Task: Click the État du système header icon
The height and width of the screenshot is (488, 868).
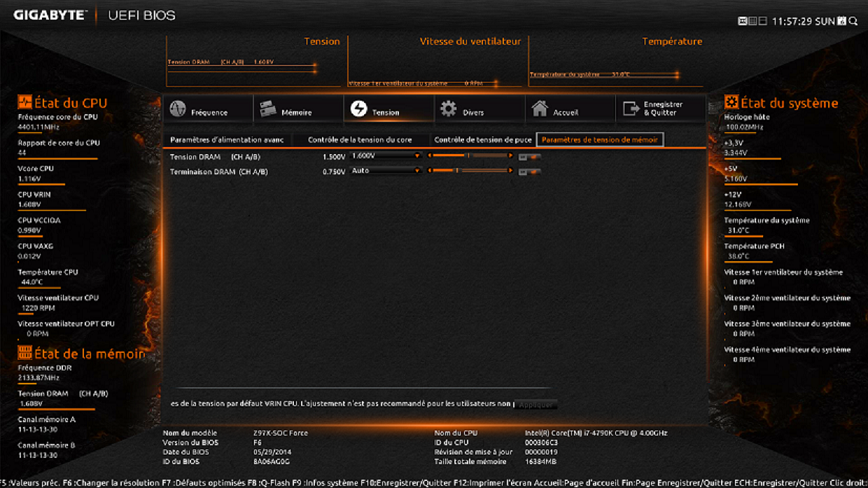Action: (731, 102)
